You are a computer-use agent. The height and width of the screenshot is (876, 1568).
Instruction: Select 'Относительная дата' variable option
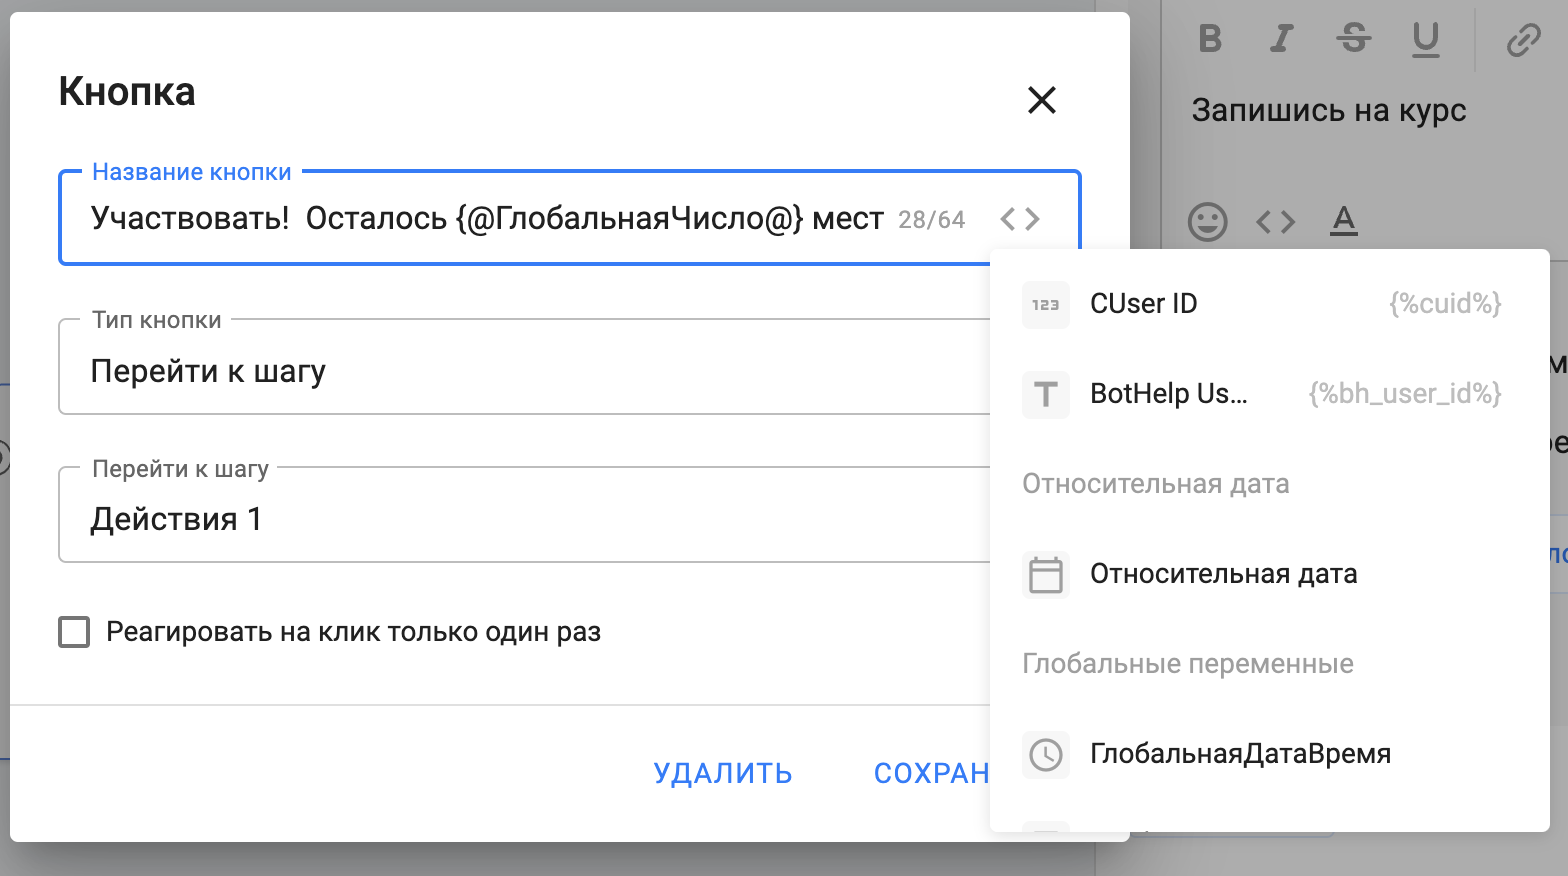[x=1222, y=574]
